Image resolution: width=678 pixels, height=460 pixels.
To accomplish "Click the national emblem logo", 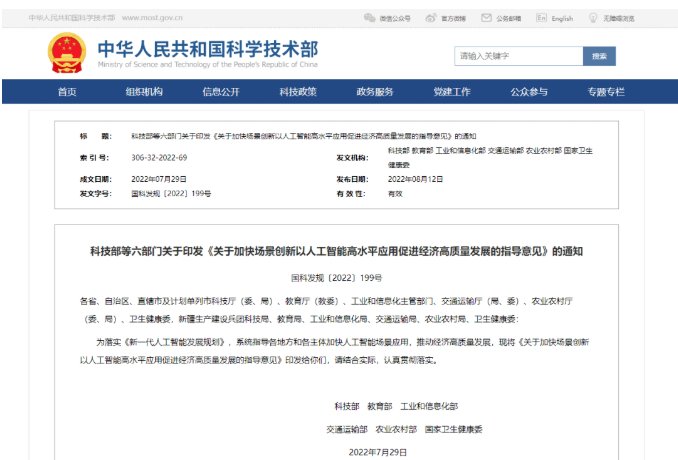I will coord(68,54).
